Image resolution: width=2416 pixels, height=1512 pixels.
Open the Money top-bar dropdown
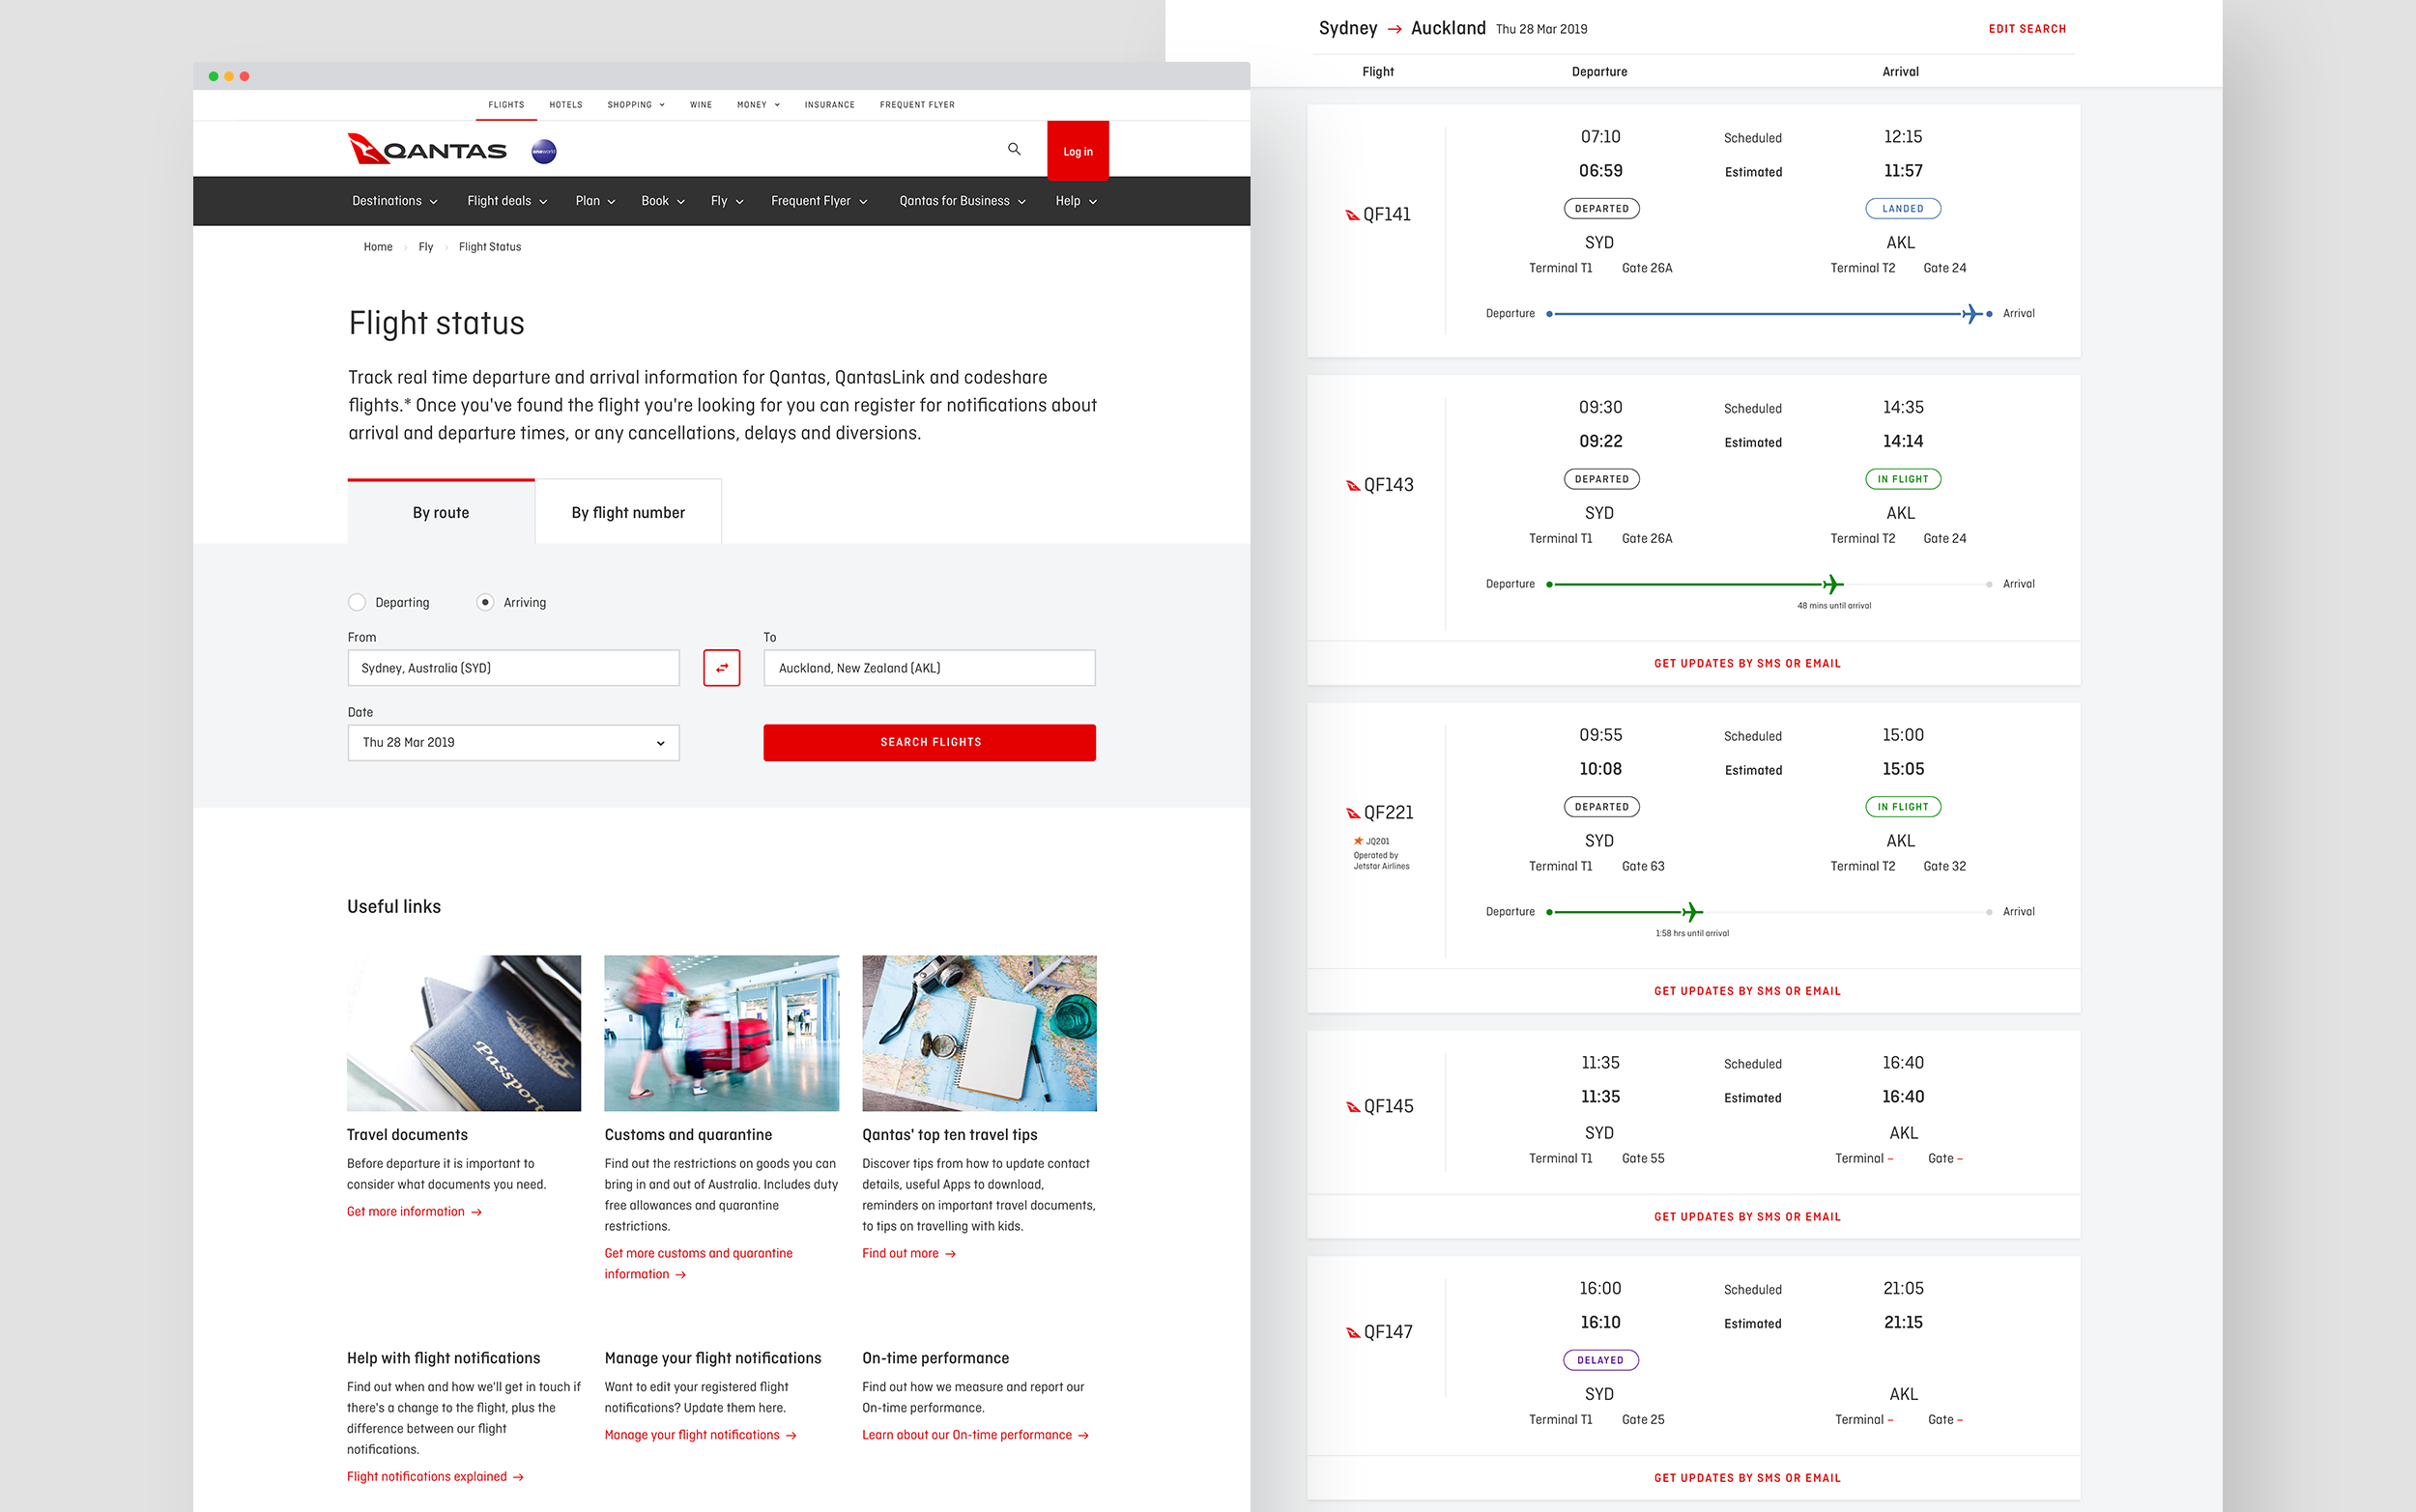pos(758,105)
